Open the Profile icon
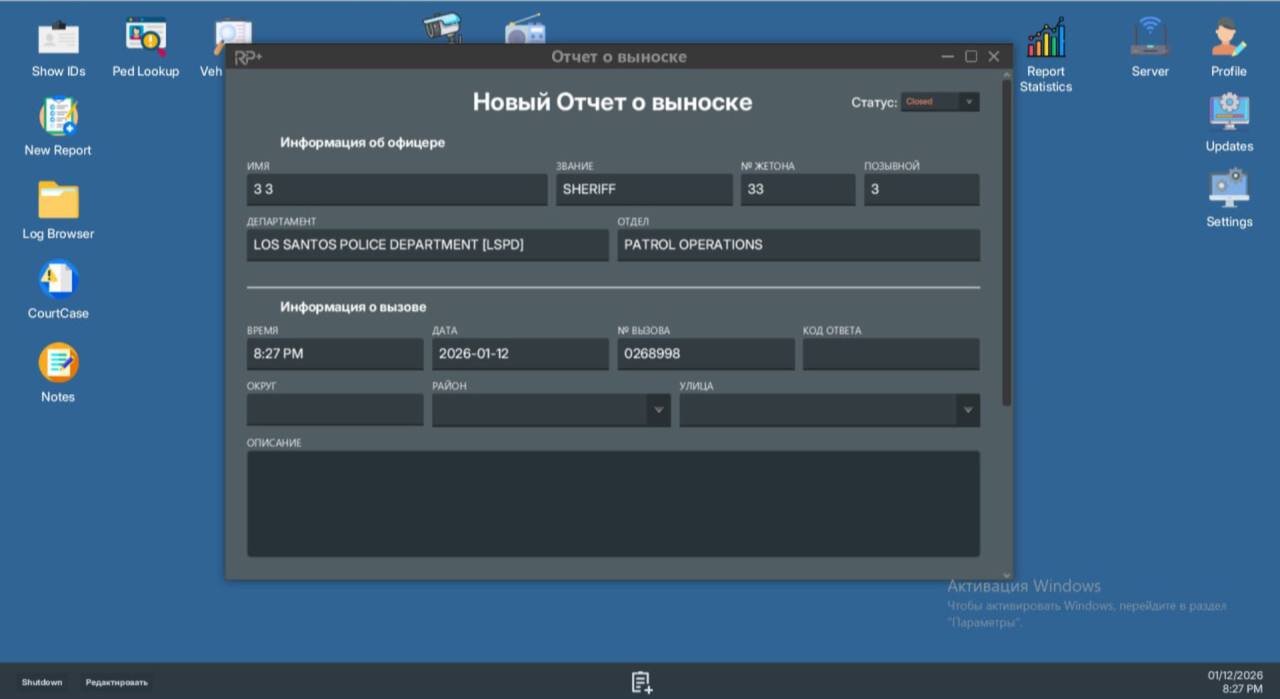The image size is (1280, 699). click(1229, 40)
